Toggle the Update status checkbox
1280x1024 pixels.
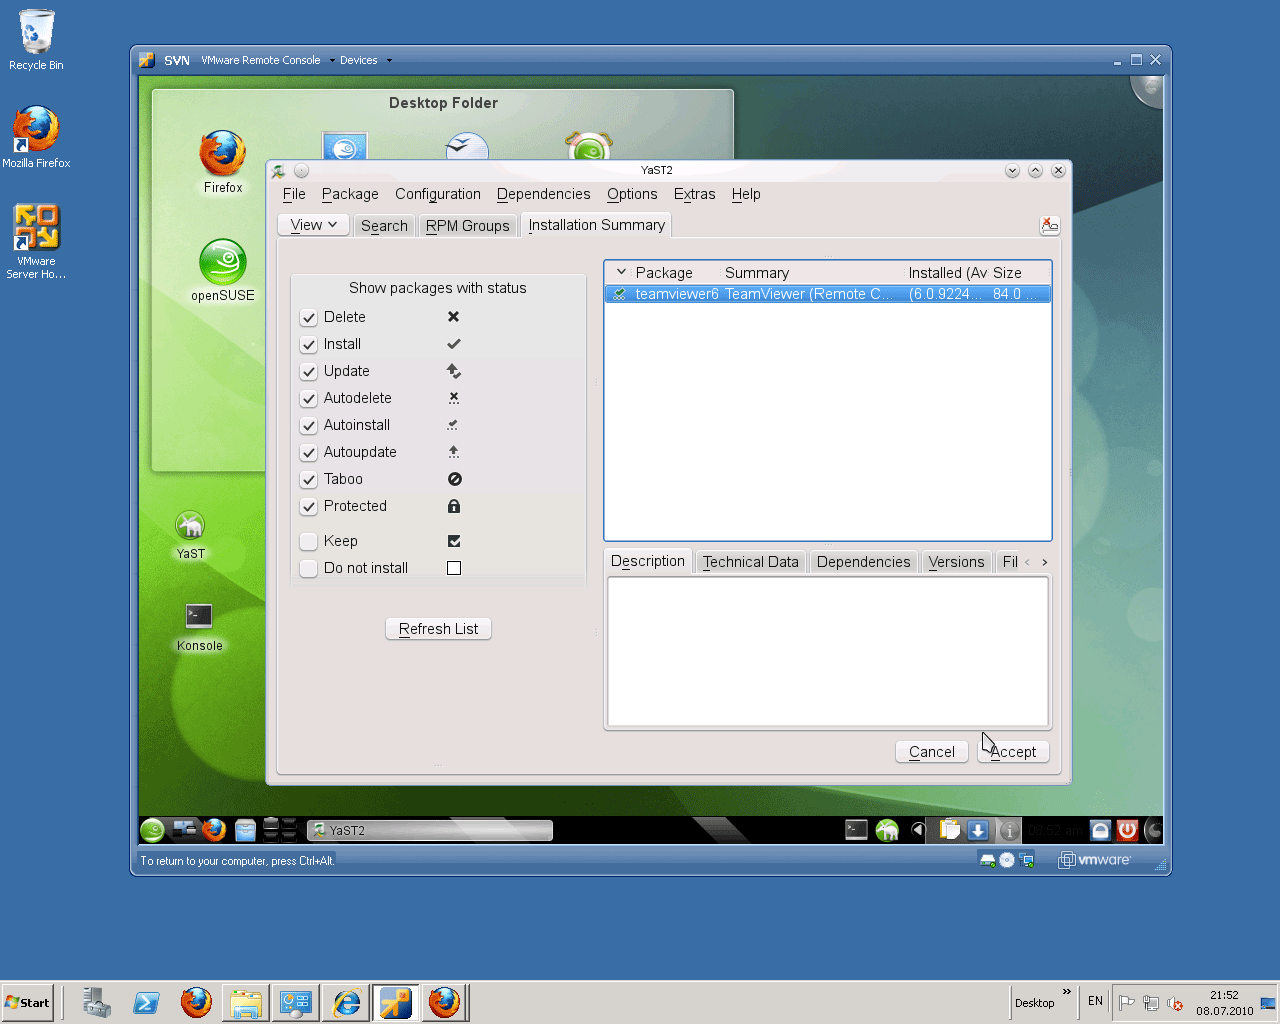309,372
